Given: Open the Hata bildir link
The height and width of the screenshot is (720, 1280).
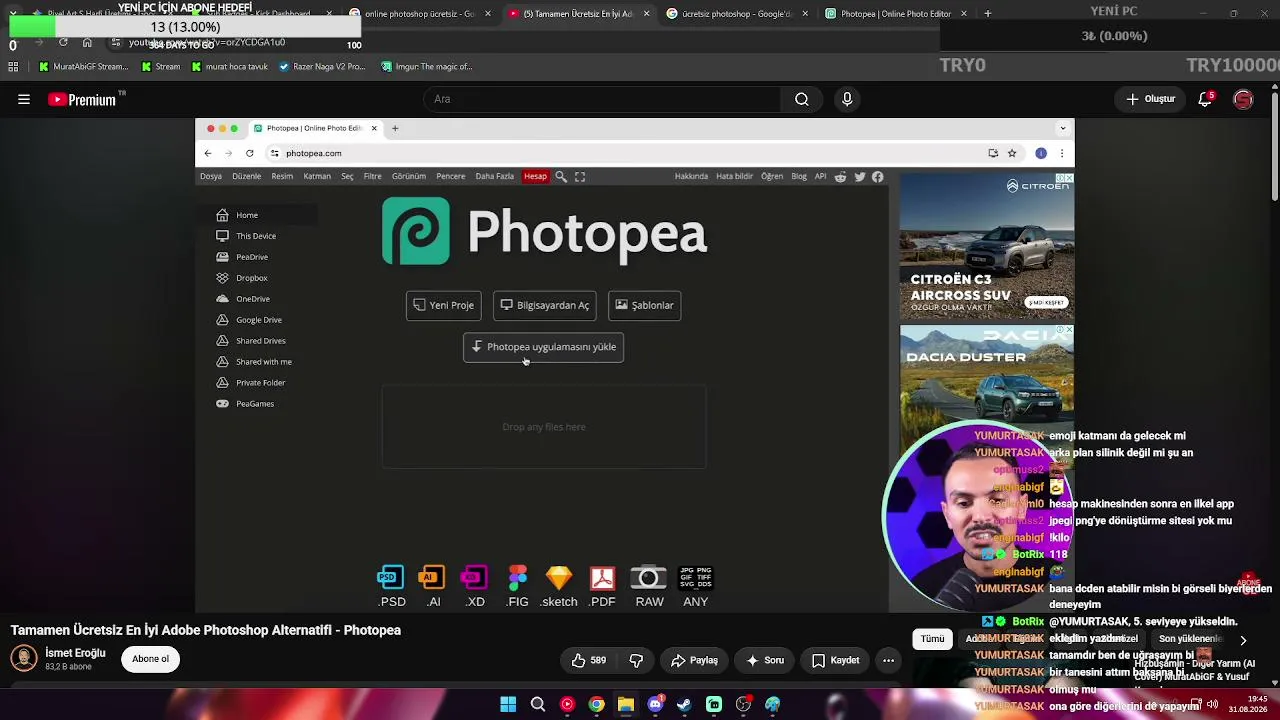Looking at the screenshot, I should point(734,177).
